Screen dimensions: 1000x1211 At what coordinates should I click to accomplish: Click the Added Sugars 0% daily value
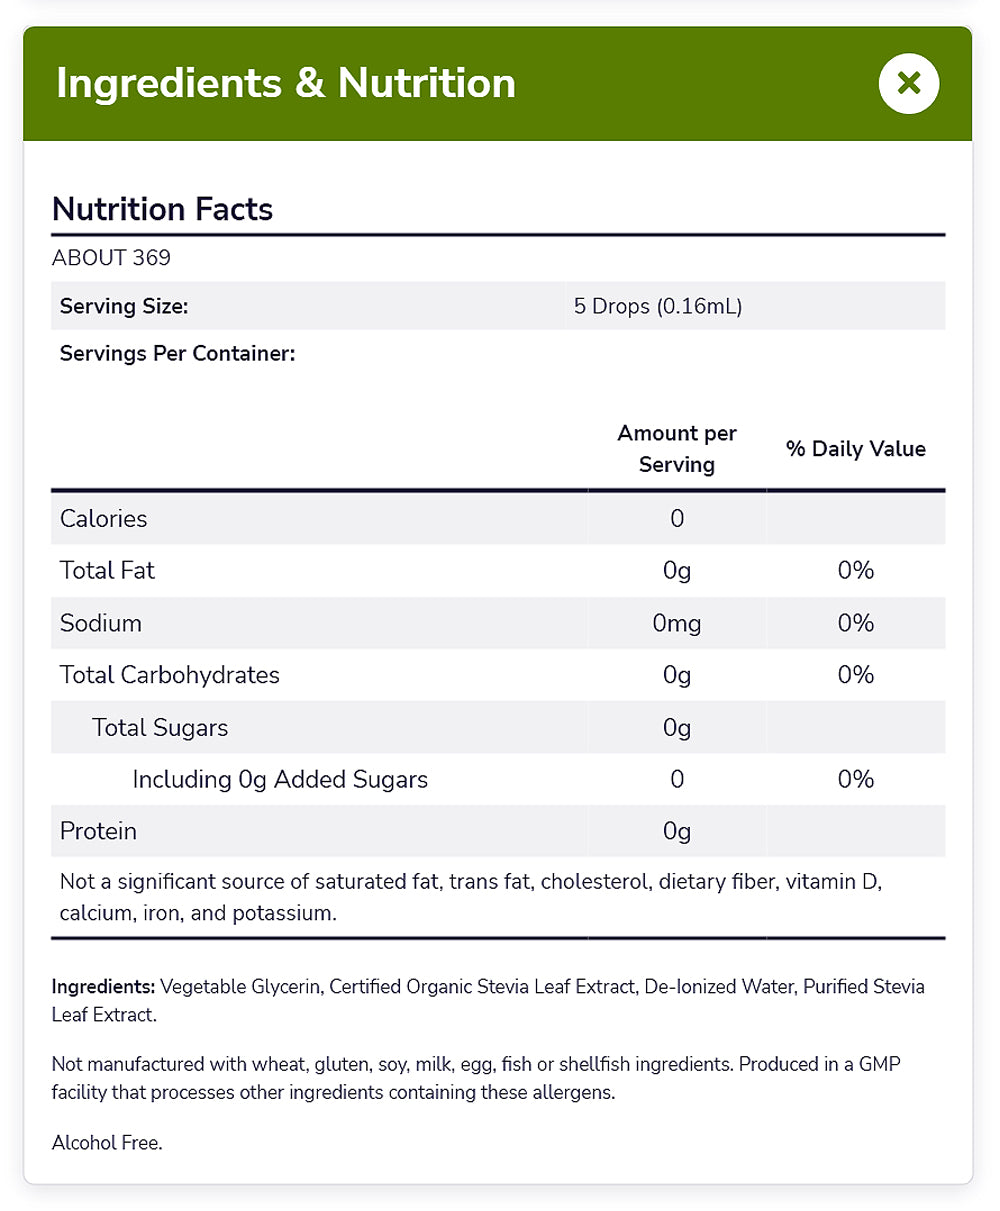click(x=856, y=779)
